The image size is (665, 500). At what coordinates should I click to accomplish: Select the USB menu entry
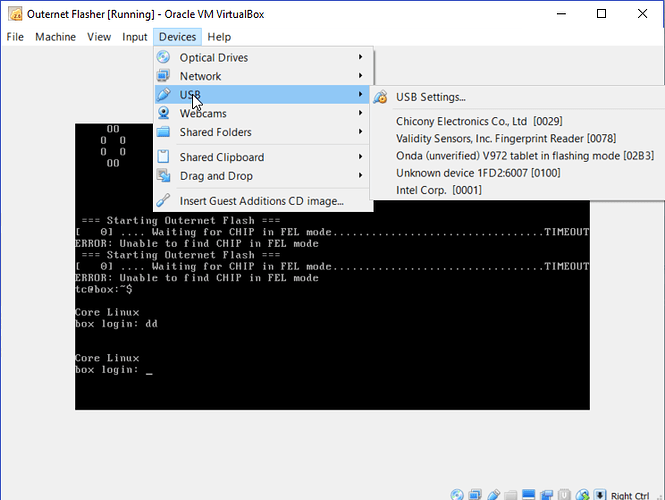coord(263,95)
